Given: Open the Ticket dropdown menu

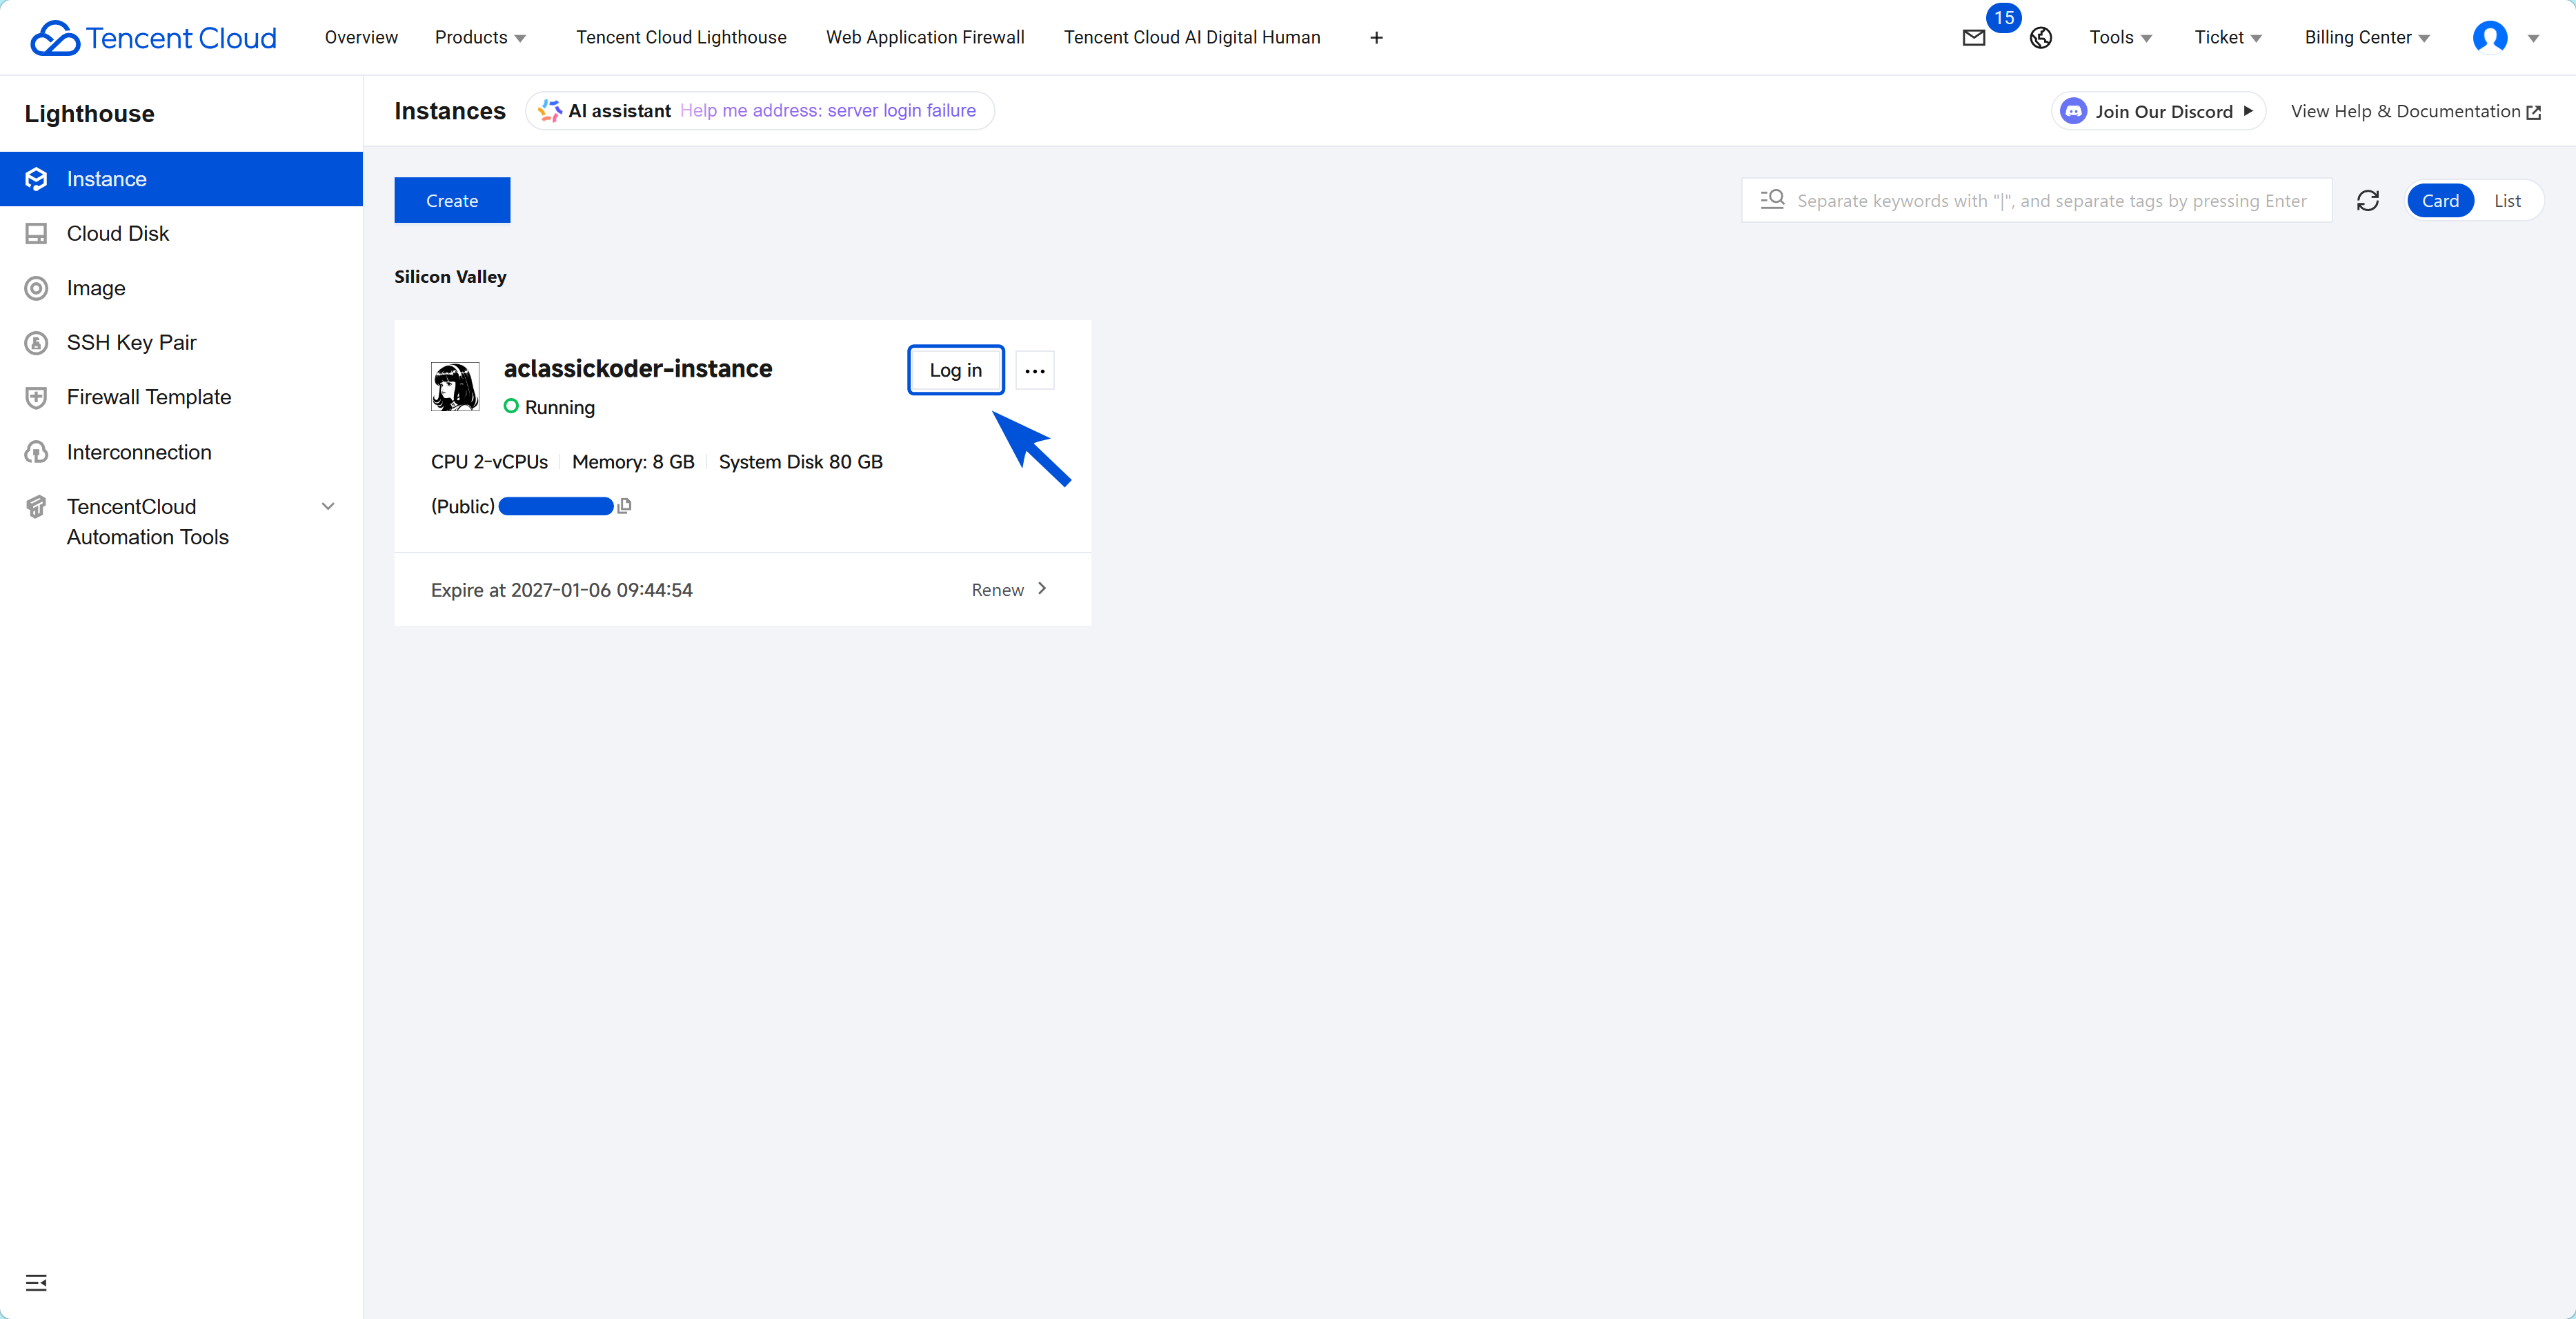Looking at the screenshot, I should pos(2228,37).
